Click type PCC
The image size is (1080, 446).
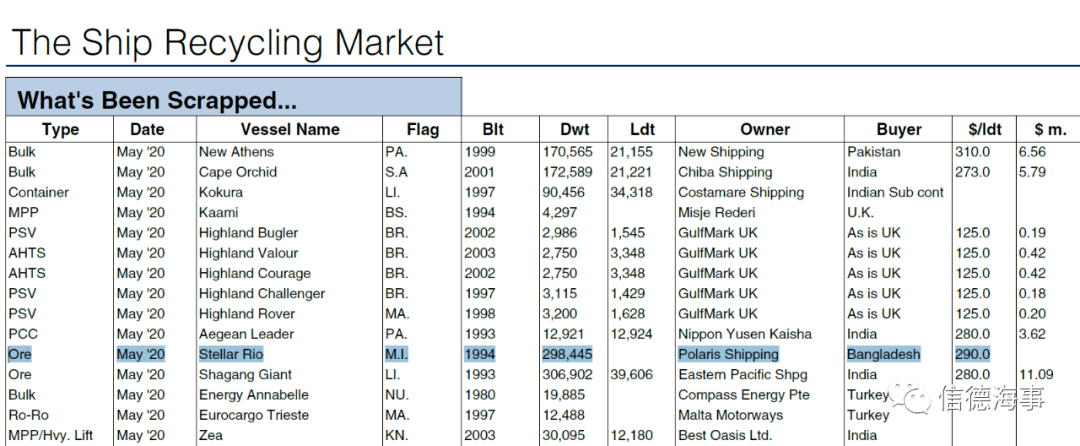click(23, 334)
